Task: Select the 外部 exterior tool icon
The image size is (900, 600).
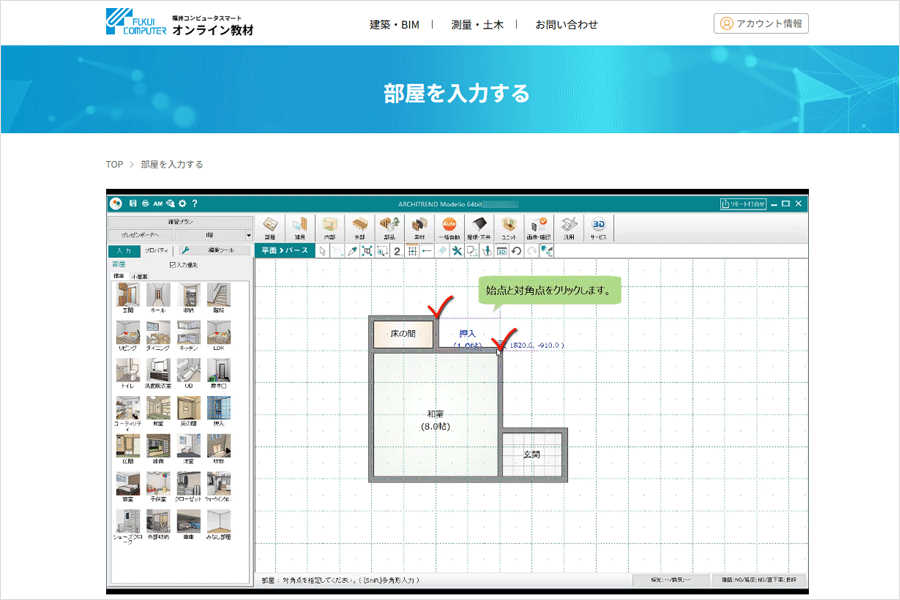Action: [x=358, y=225]
